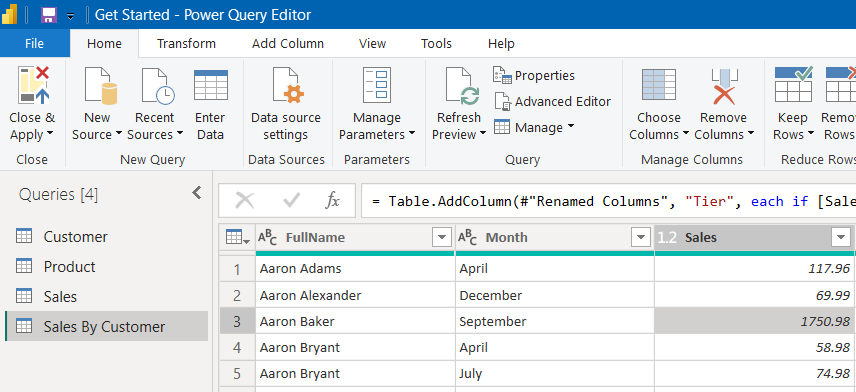Click the Save icon in title bar
This screenshot has width=856, height=392.
tap(49, 15)
